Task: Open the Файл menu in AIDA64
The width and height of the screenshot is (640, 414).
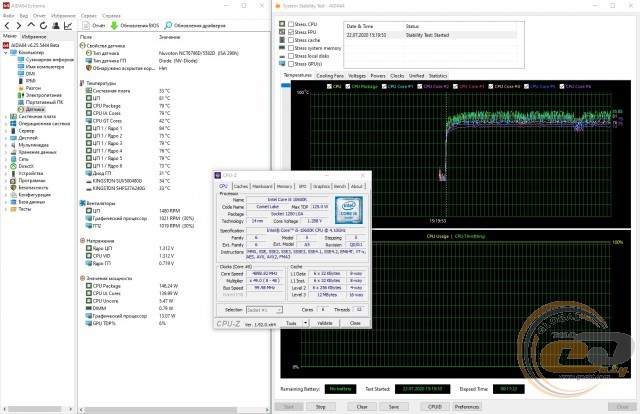Action: point(9,16)
